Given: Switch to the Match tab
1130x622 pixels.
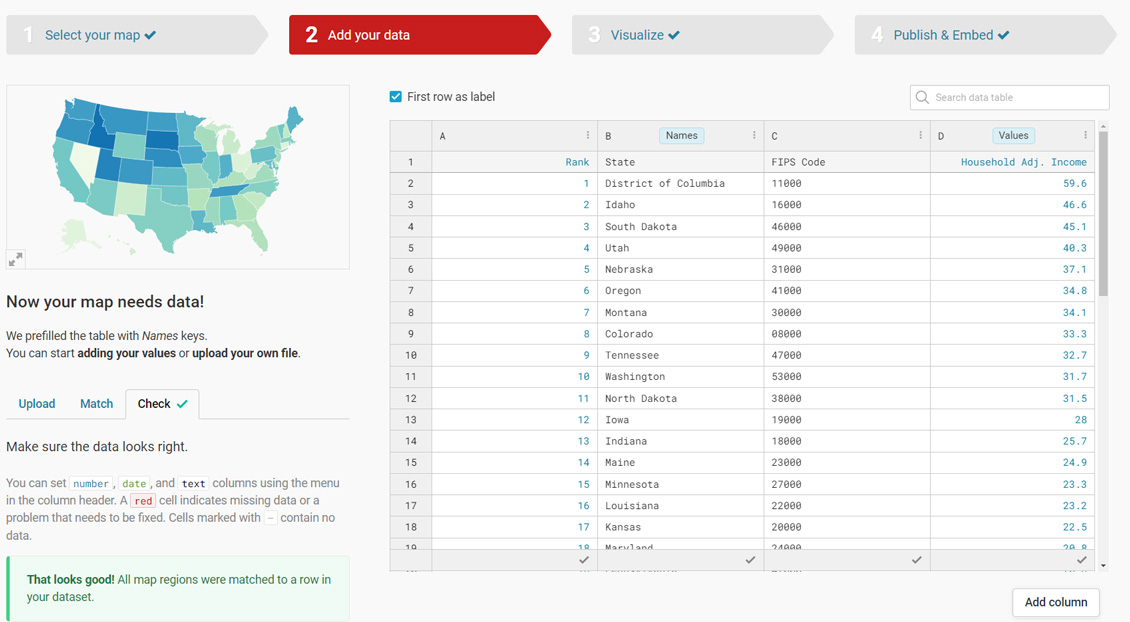Looking at the screenshot, I should [96, 404].
